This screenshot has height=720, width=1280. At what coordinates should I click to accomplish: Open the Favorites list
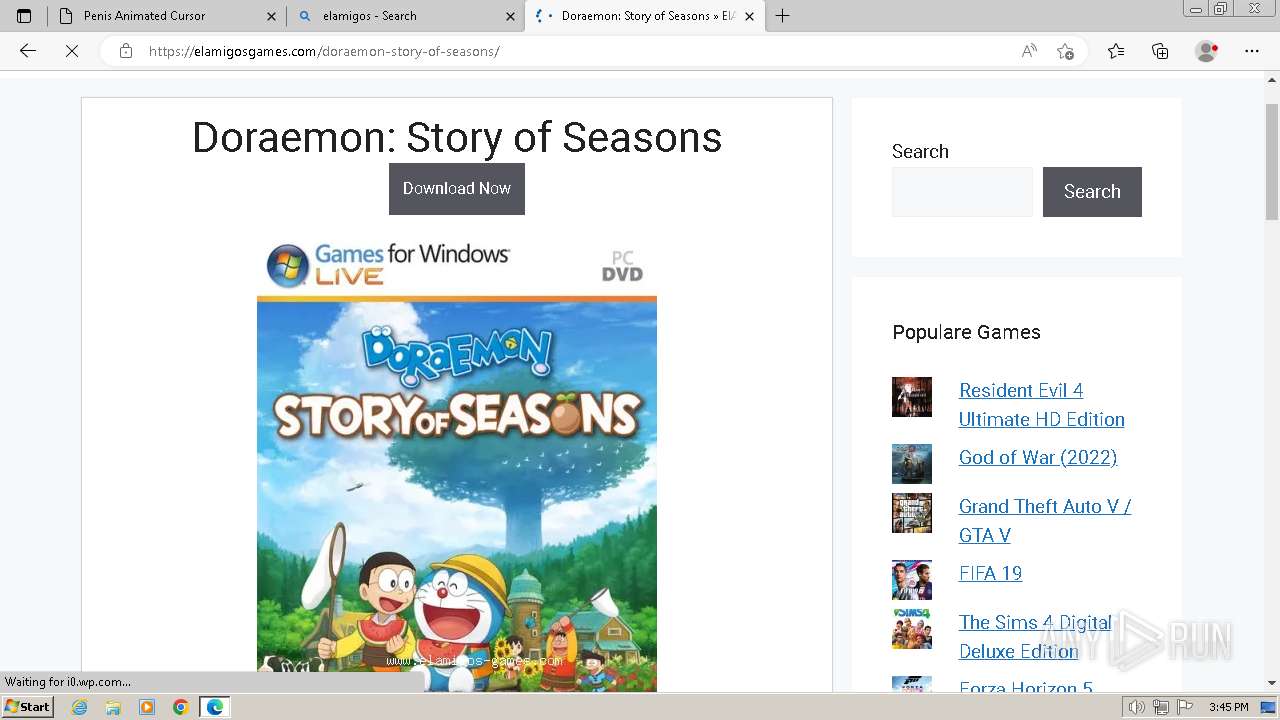click(x=1116, y=51)
